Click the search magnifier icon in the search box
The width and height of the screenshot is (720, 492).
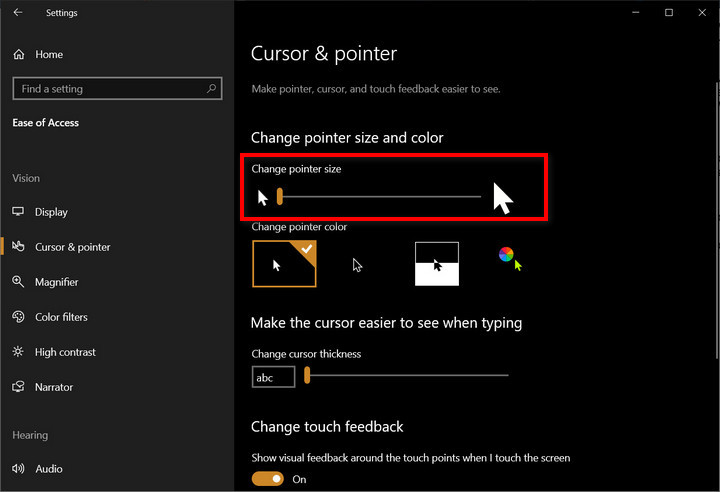coord(212,89)
